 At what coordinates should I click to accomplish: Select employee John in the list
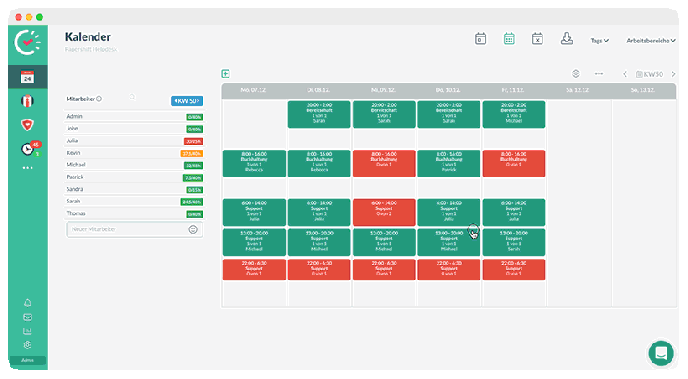pyautogui.click(x=134, y=129)
